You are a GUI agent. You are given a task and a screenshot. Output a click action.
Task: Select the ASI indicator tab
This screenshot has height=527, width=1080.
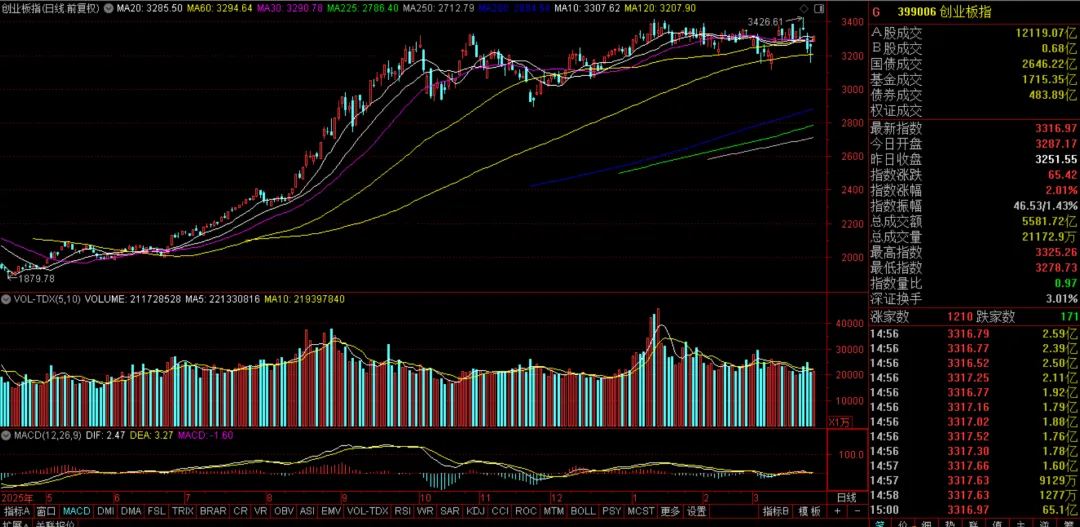tap(308, 511)
